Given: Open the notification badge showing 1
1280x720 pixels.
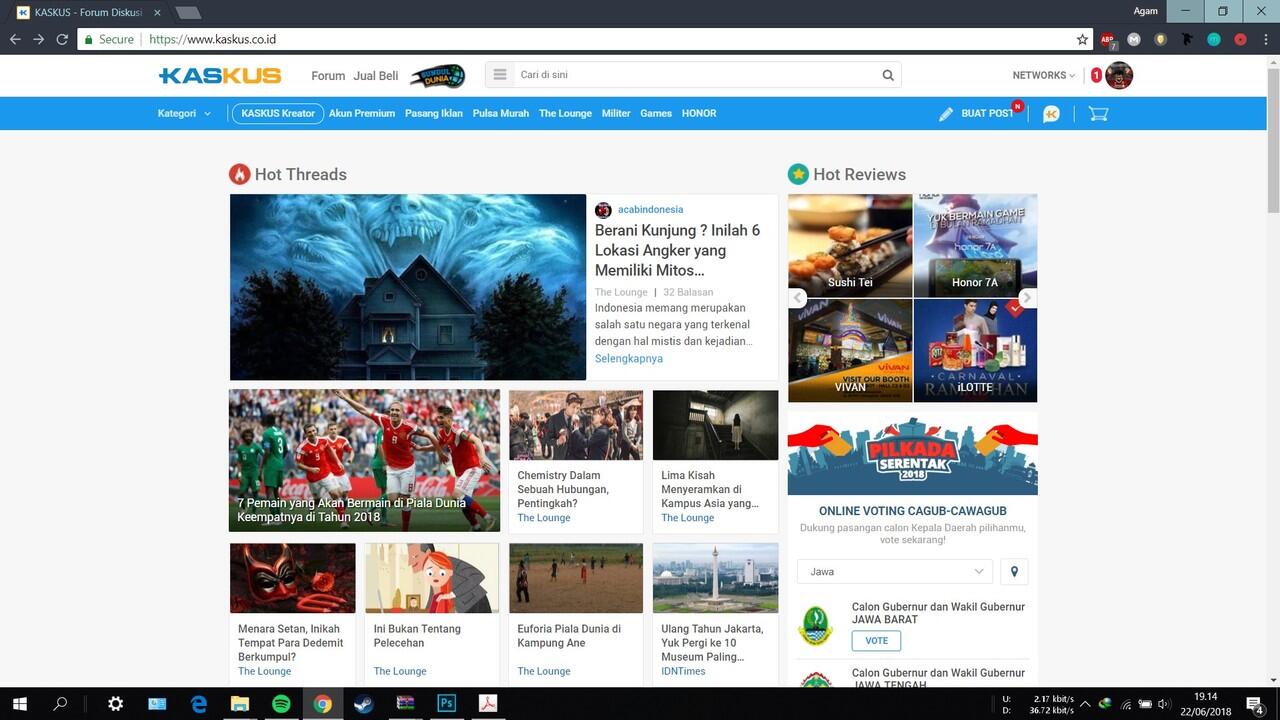Looking at the screenshot, I should (1096, 75).
